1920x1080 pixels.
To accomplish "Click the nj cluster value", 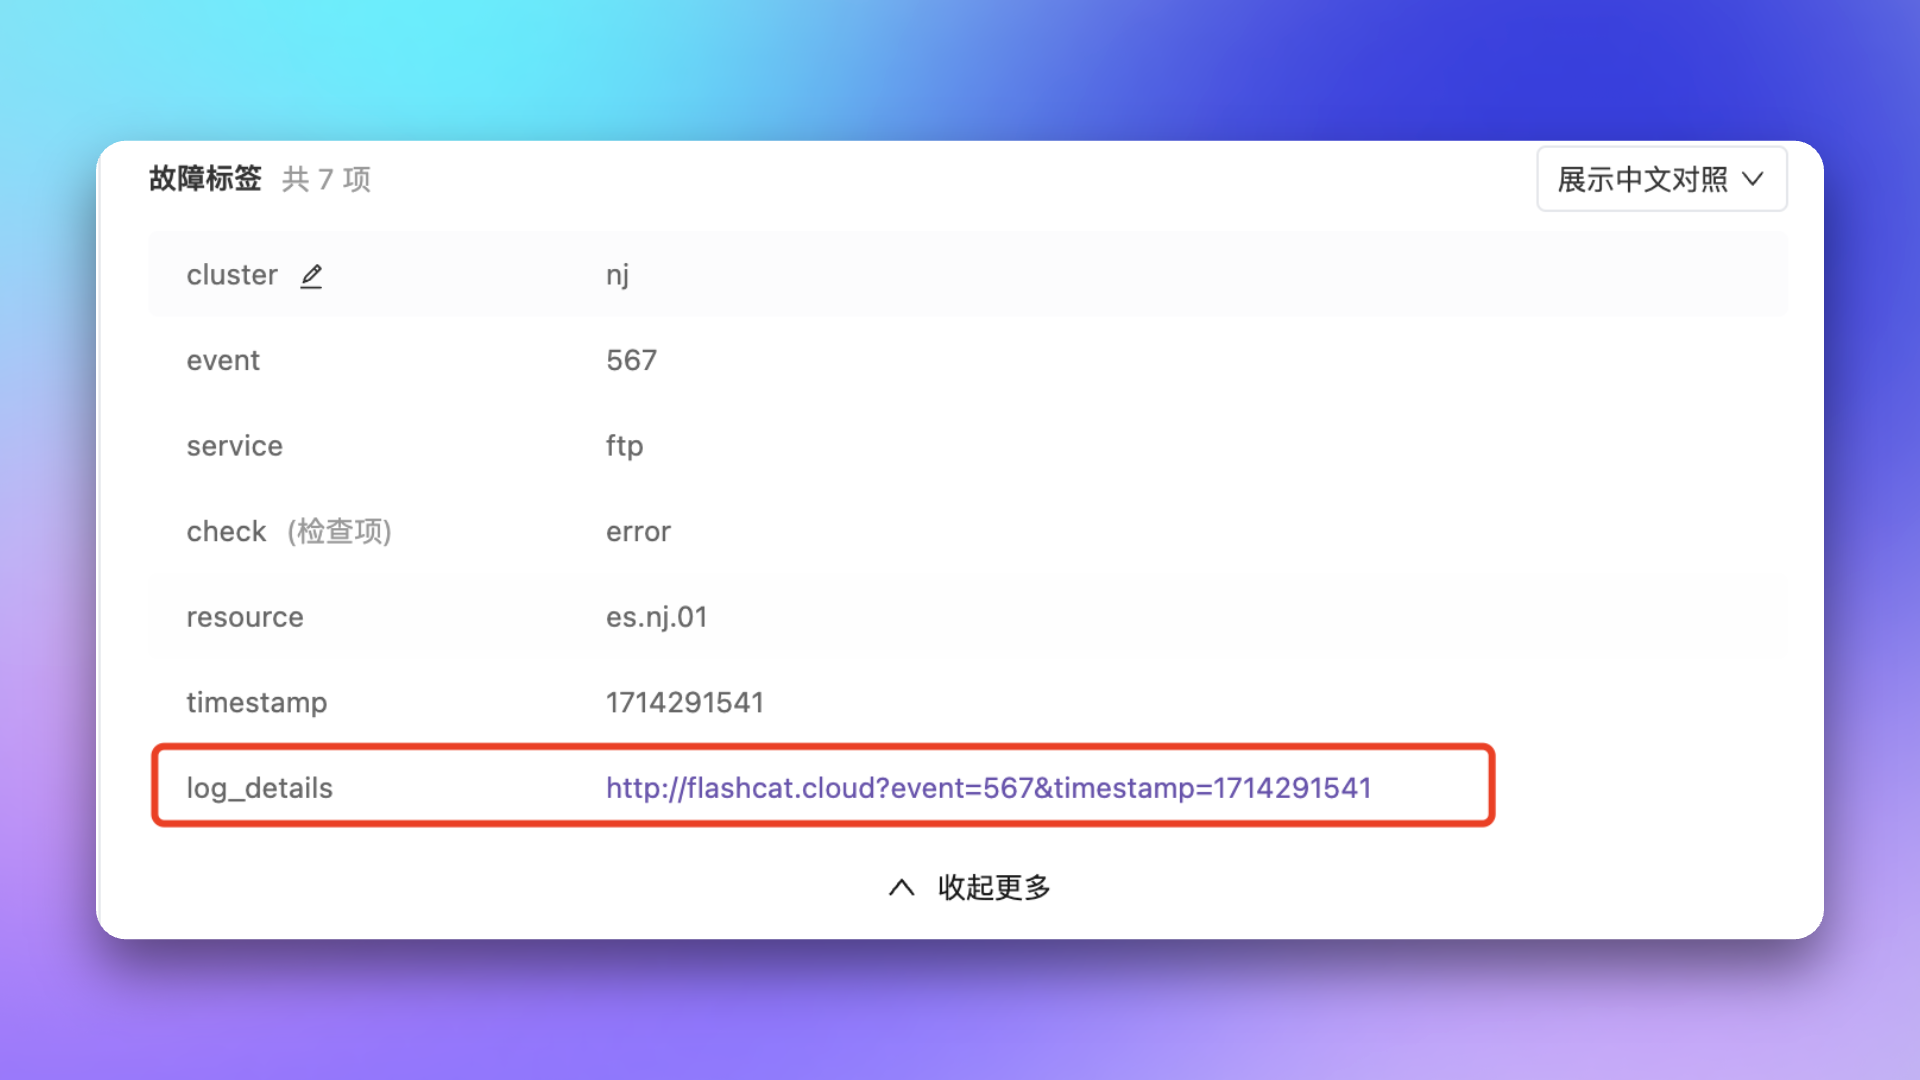I will [x=617, y=275].
